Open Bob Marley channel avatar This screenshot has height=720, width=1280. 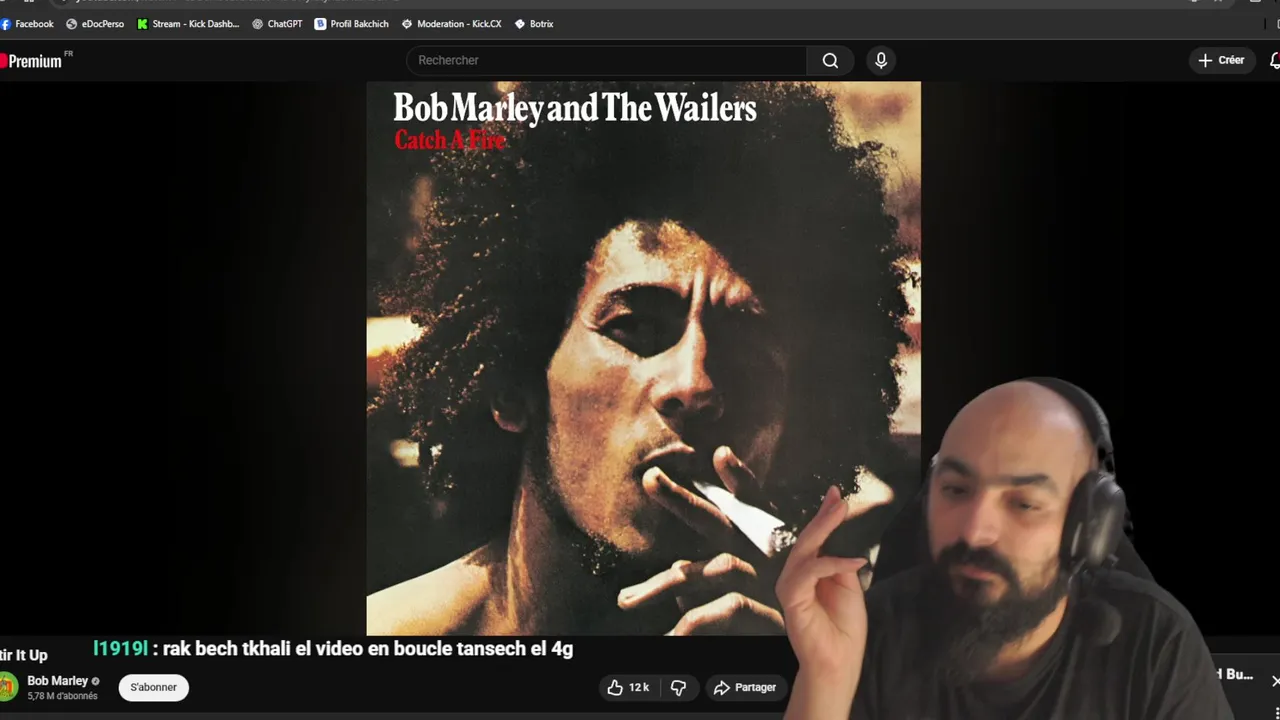tap(7, 687)
